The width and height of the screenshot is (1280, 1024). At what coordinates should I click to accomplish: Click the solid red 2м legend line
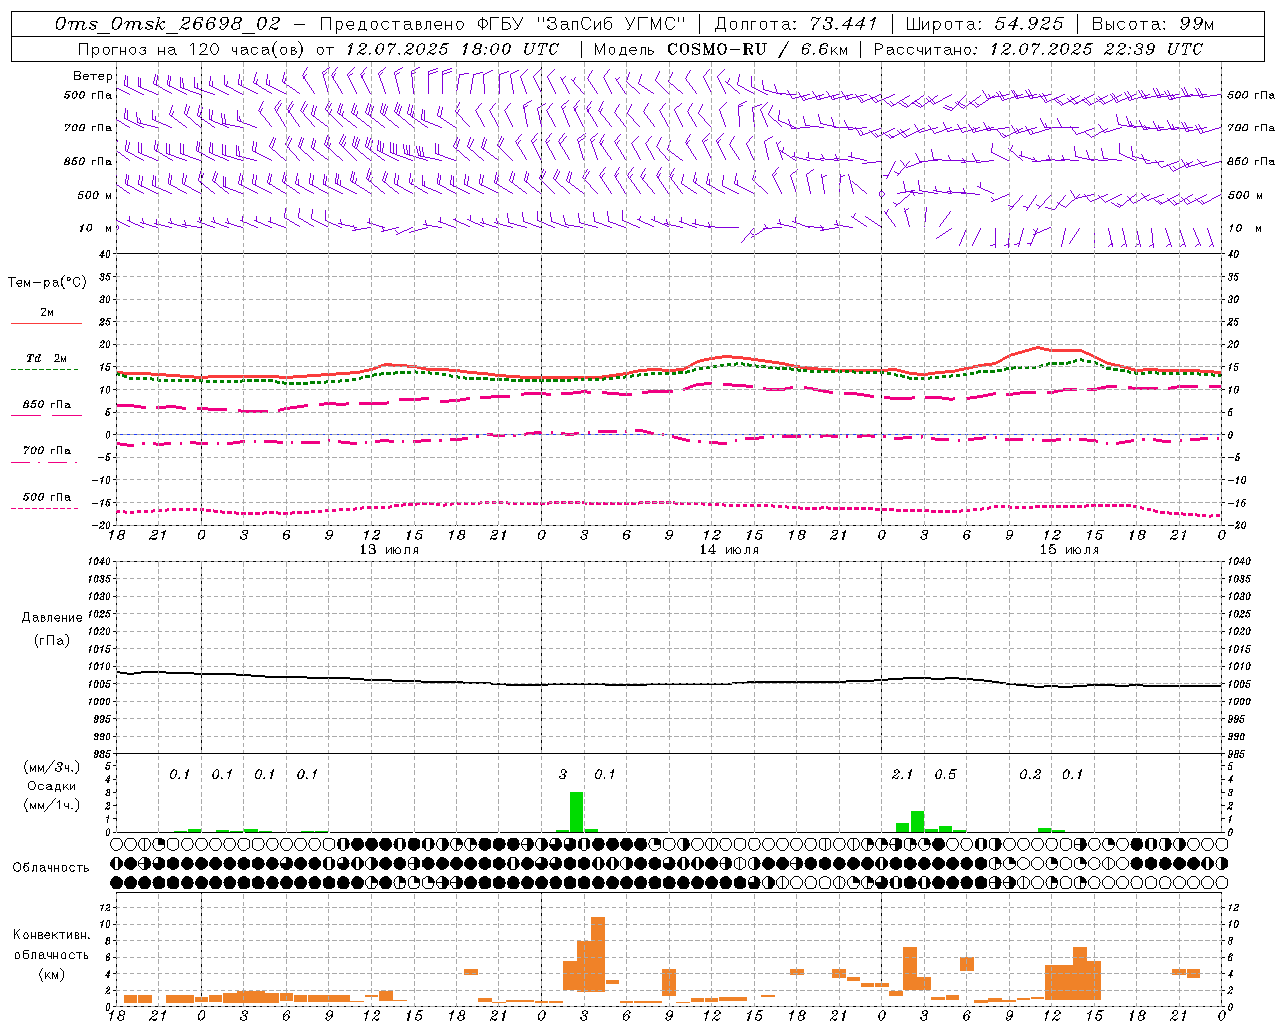pos(46,323)
